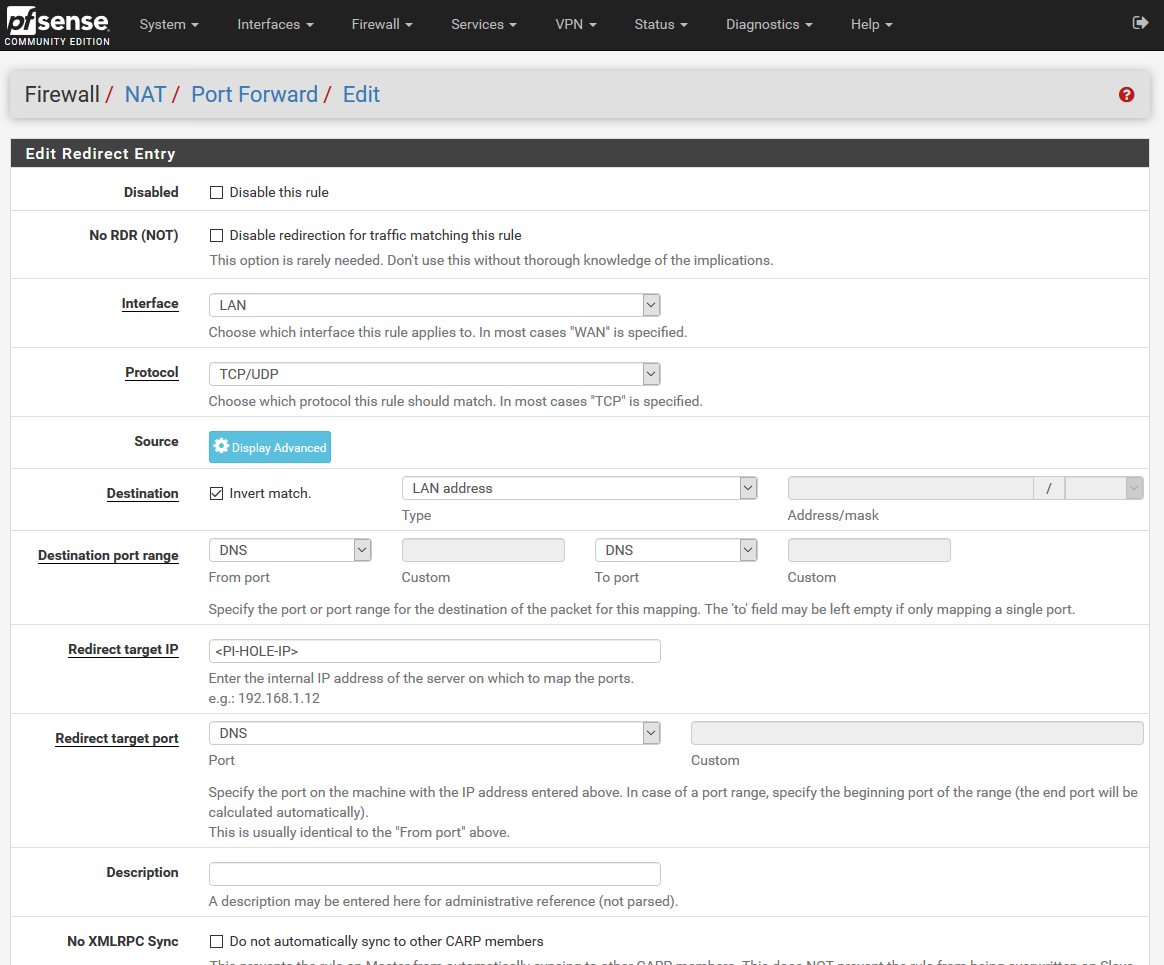Click the underlined Interface label

(x=150, y=304)
